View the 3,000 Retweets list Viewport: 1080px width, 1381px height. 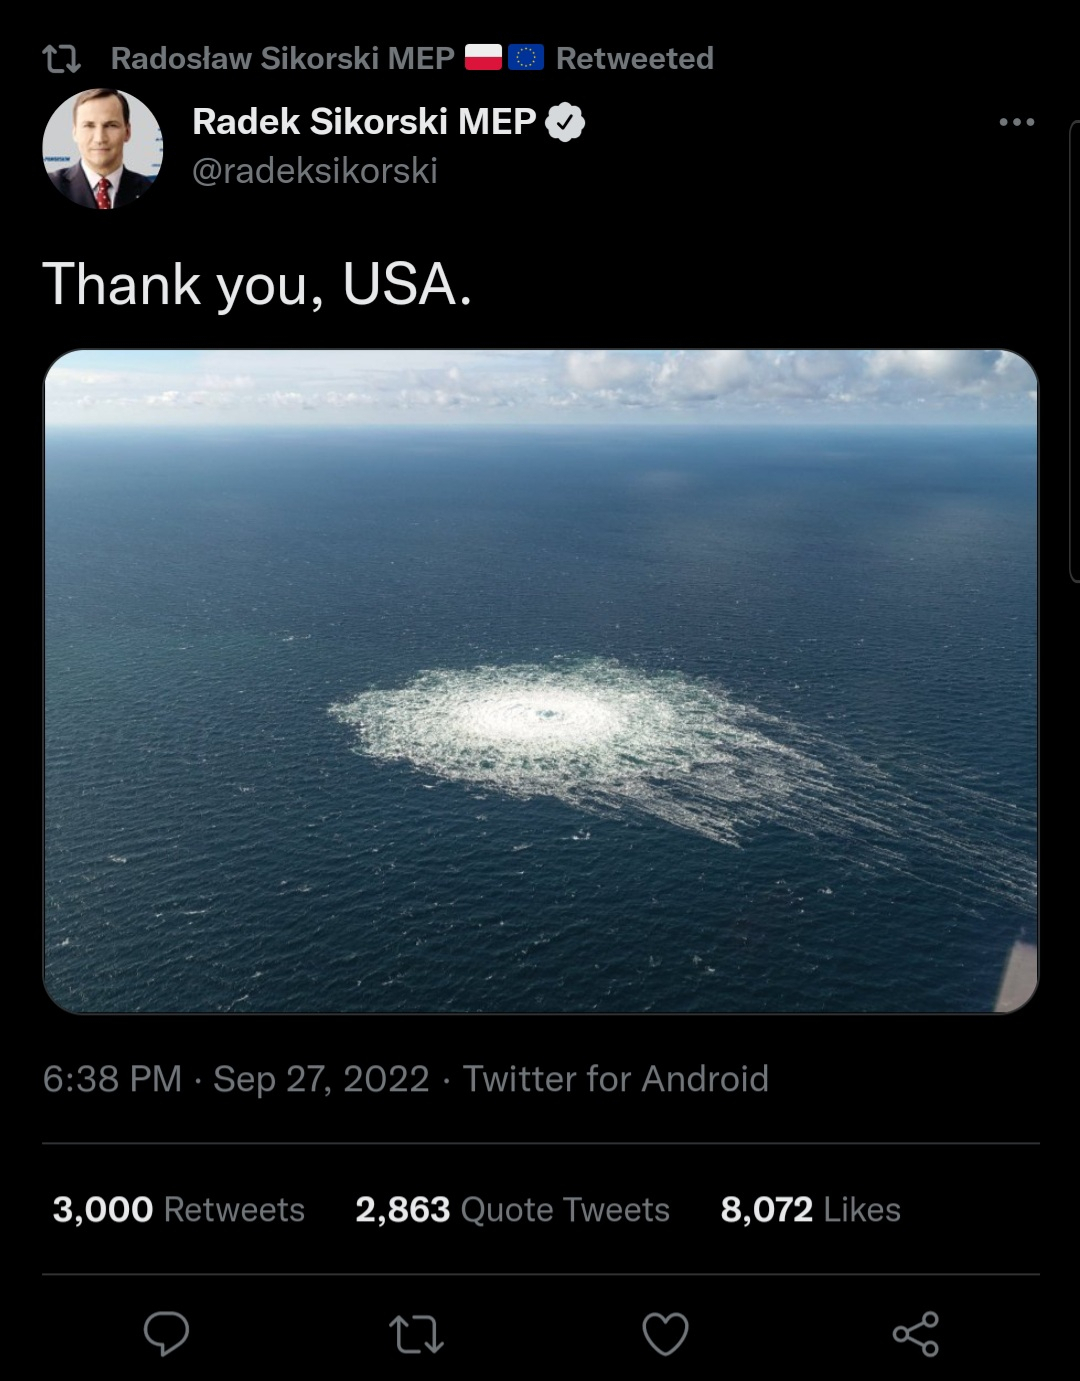coord(178,1209)
